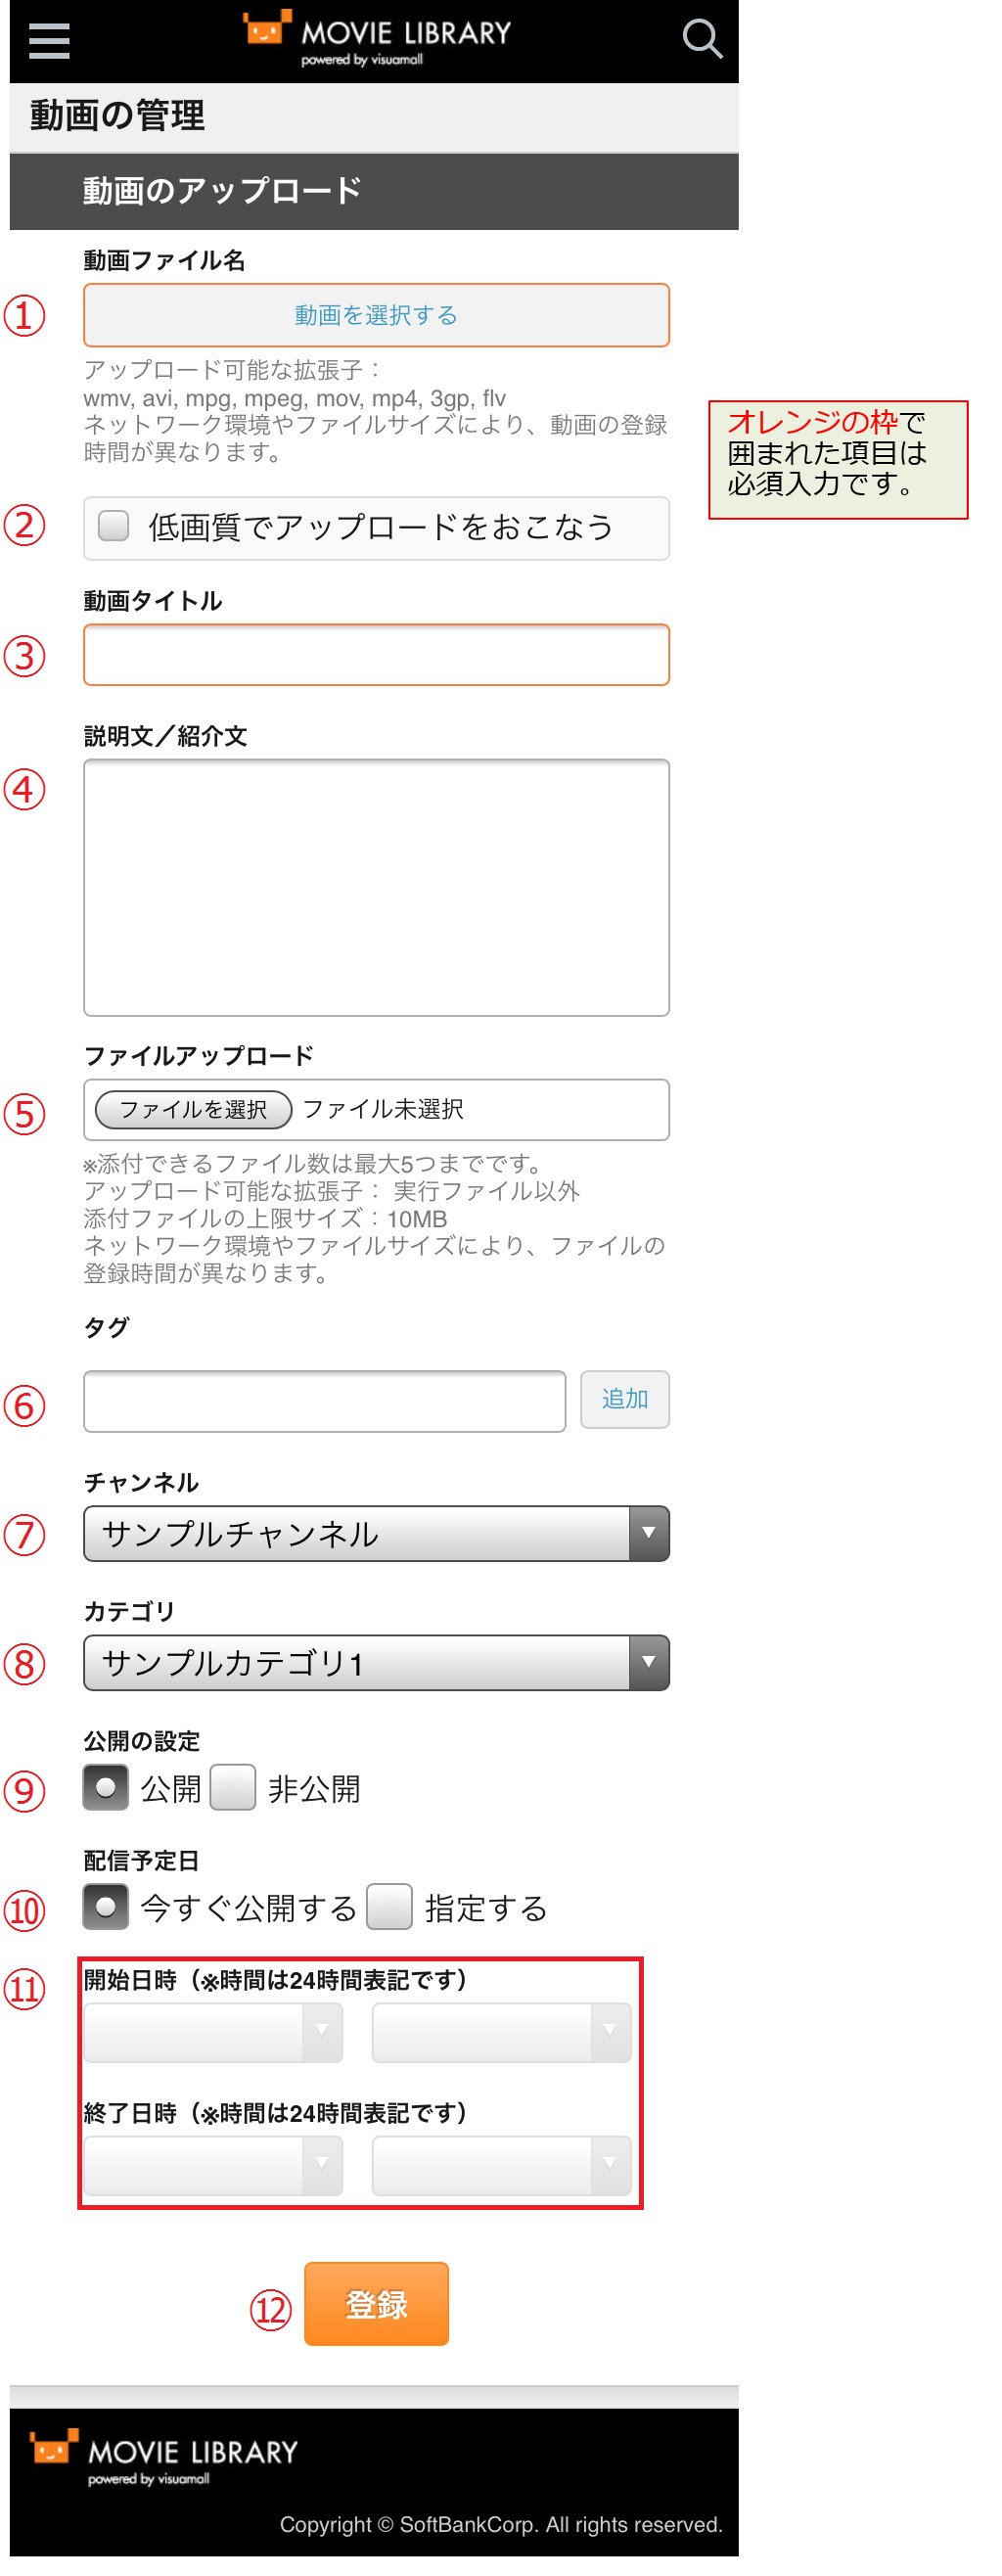Click the search magnifier icon
This screenshot has width=1002, height=2576.
click(701, 40)
